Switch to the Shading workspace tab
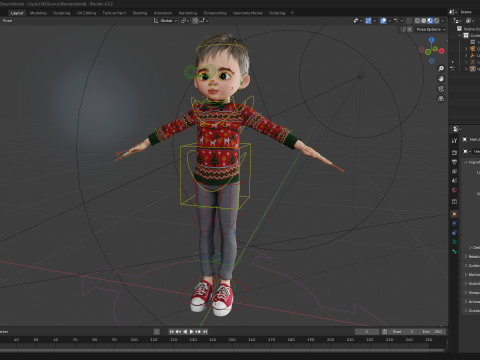This screenshot has height=360, width=480. tap(140, 13)
